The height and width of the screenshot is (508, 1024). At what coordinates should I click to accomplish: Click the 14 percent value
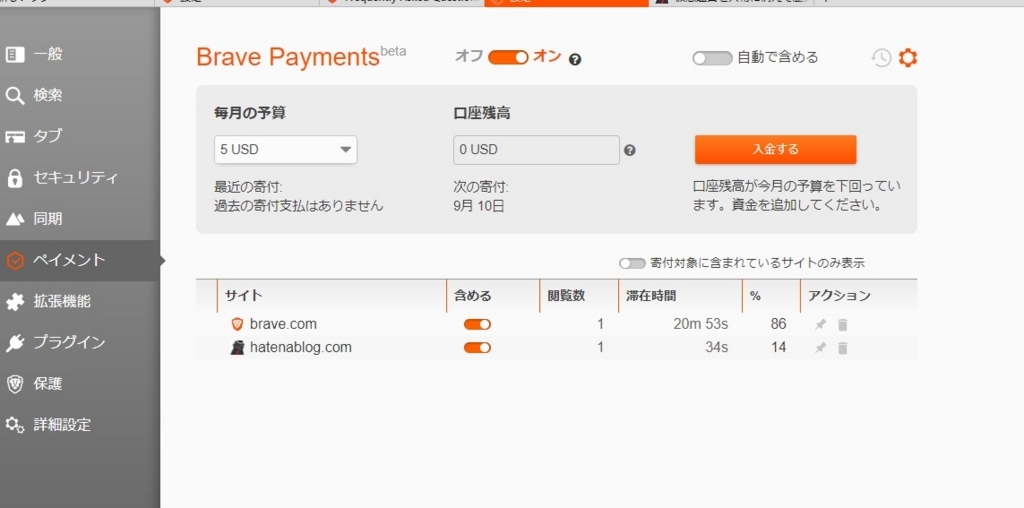(778, 347)
